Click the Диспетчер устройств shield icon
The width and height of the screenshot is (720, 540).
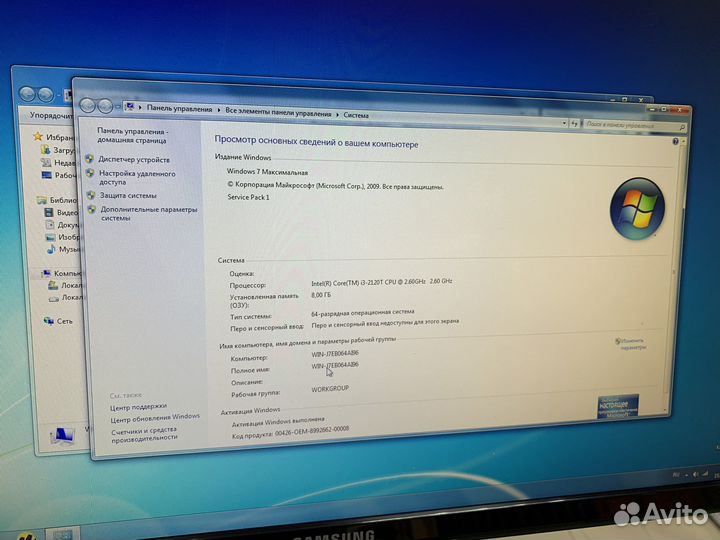[x=90, y=159]
